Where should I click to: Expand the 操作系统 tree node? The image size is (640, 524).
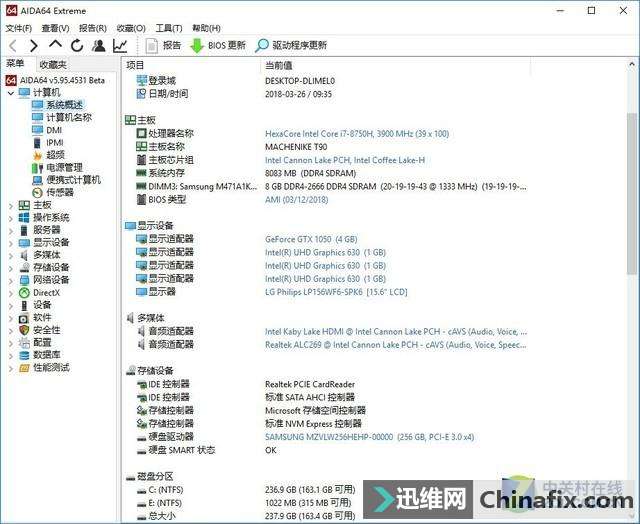pos(11,218)
